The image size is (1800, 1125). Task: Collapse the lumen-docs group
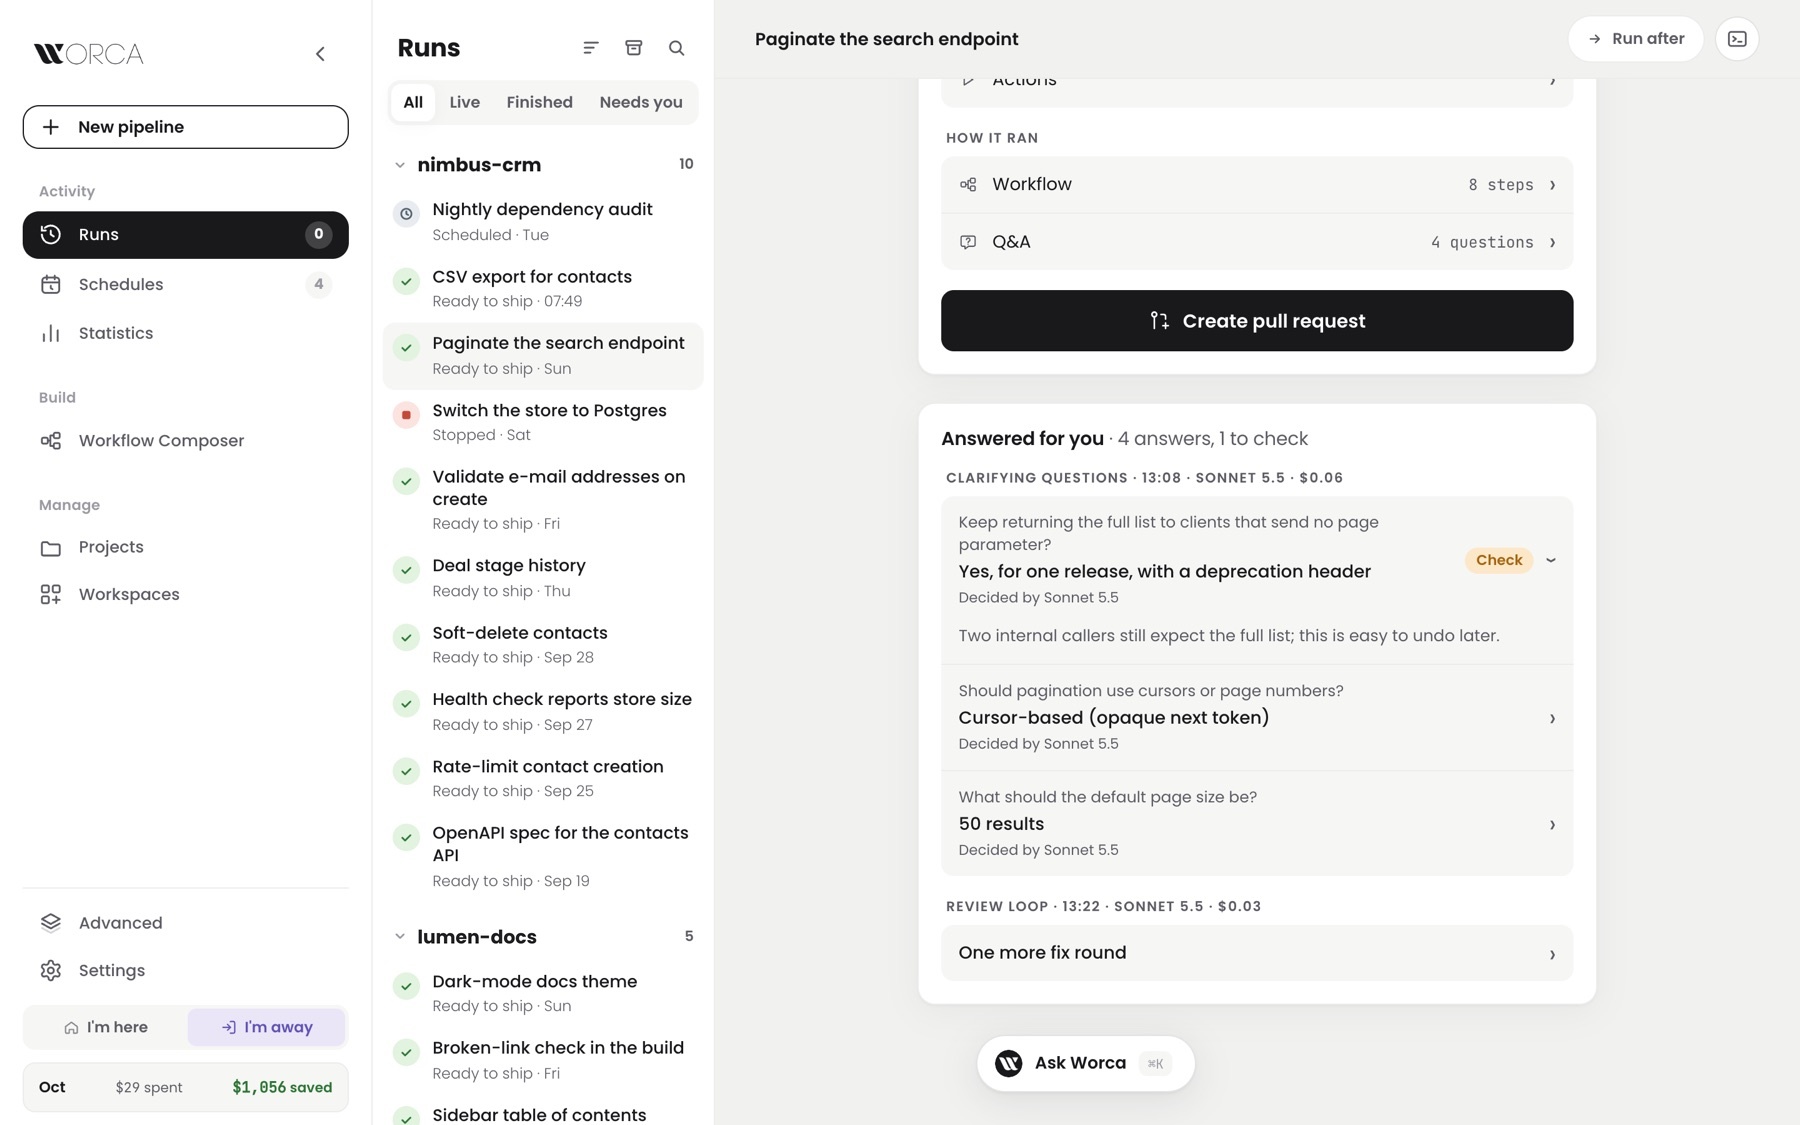(x=400, y=937)
